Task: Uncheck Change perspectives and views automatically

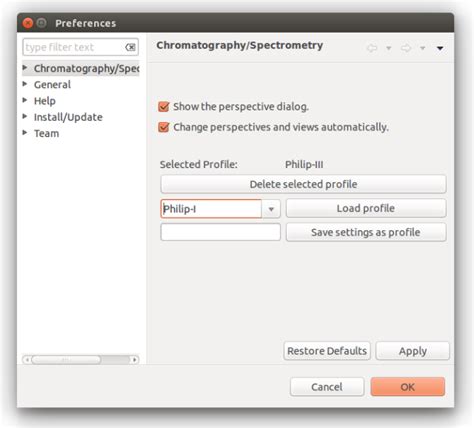Action: tap(164, 127)
